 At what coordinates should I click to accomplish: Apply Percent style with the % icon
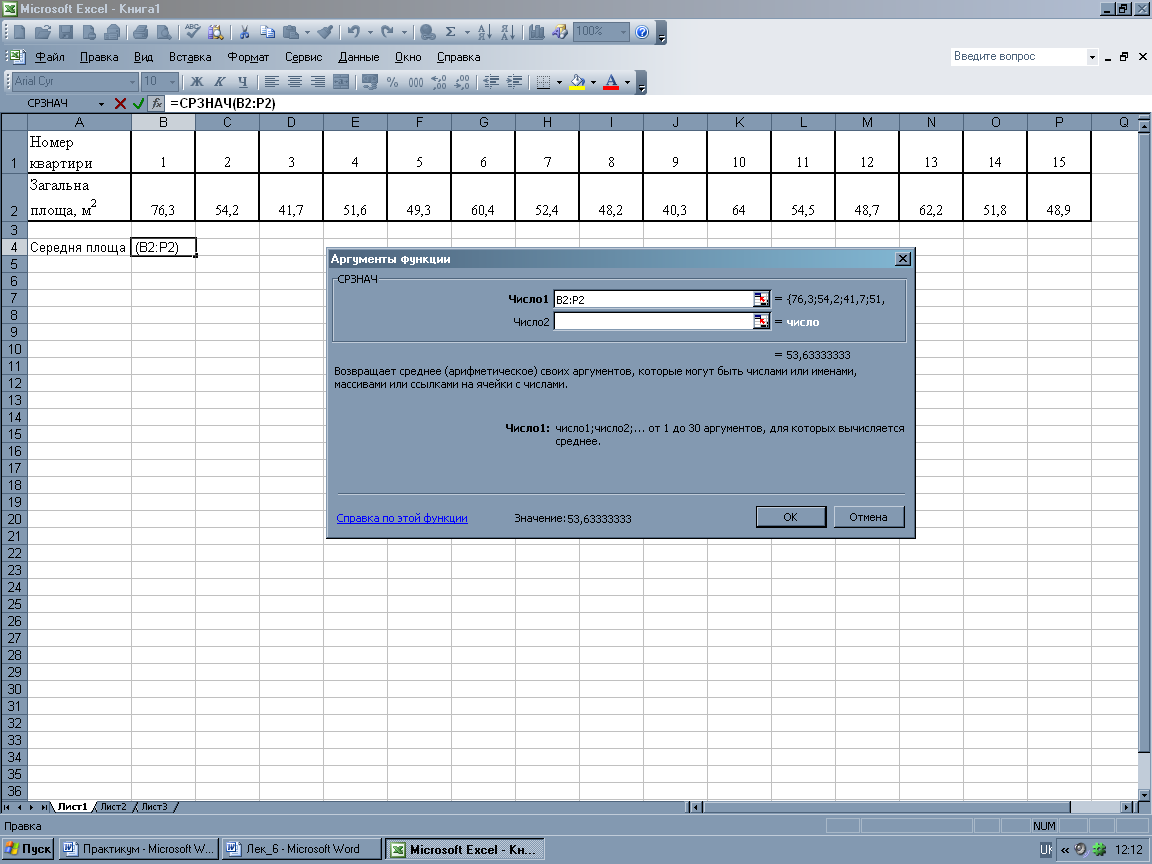point(392,82)
